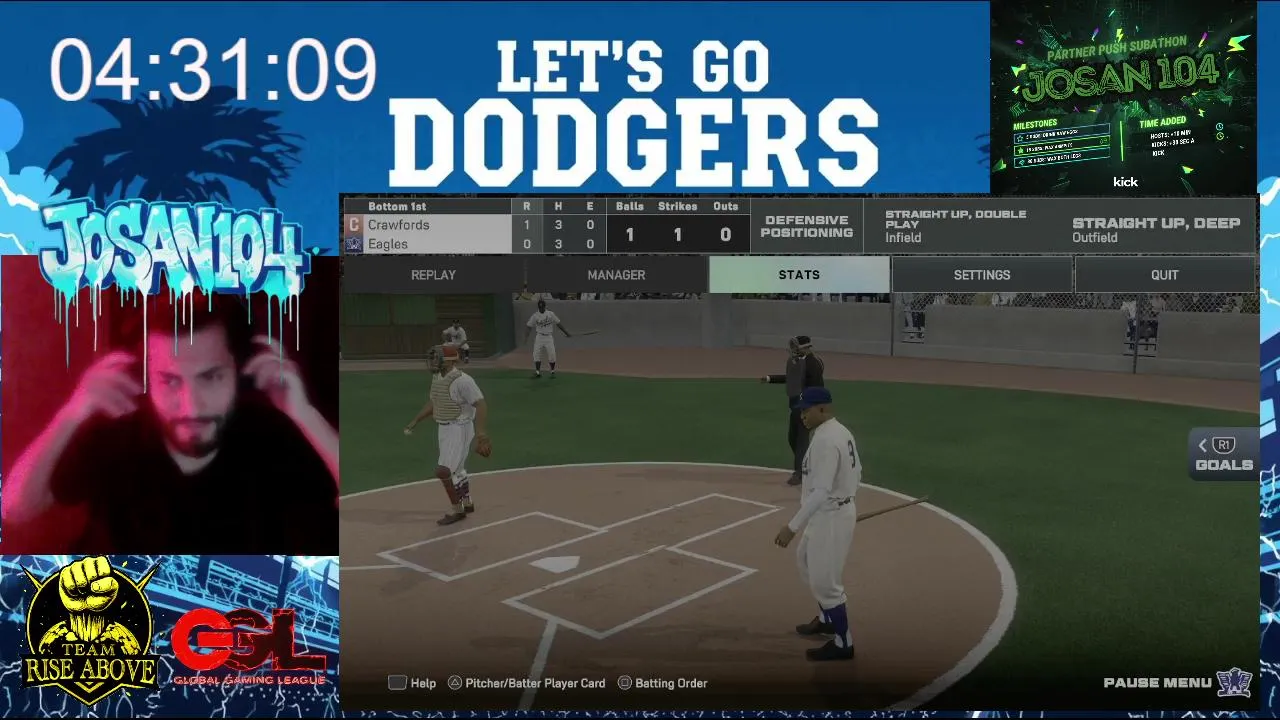
Task: Click the Outs count value
Action: [726, 235]
